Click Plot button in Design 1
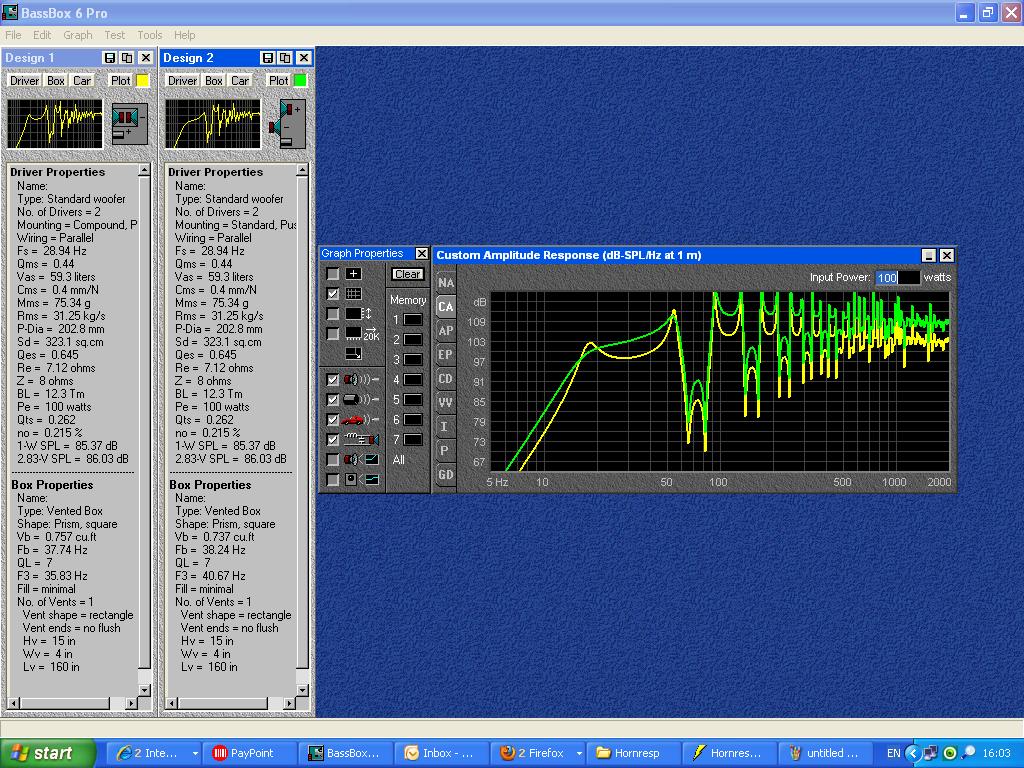1024x768 pixels. pos(121,80)
